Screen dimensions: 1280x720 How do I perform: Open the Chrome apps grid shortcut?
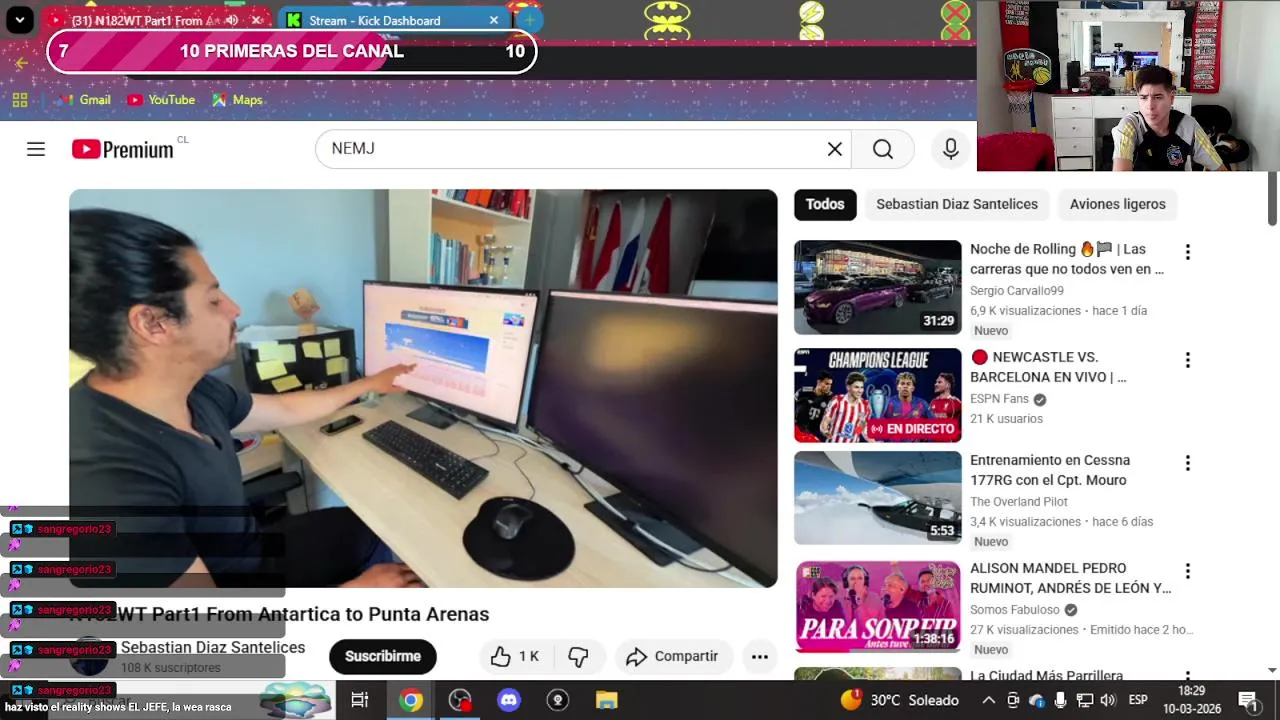[20, 100]
